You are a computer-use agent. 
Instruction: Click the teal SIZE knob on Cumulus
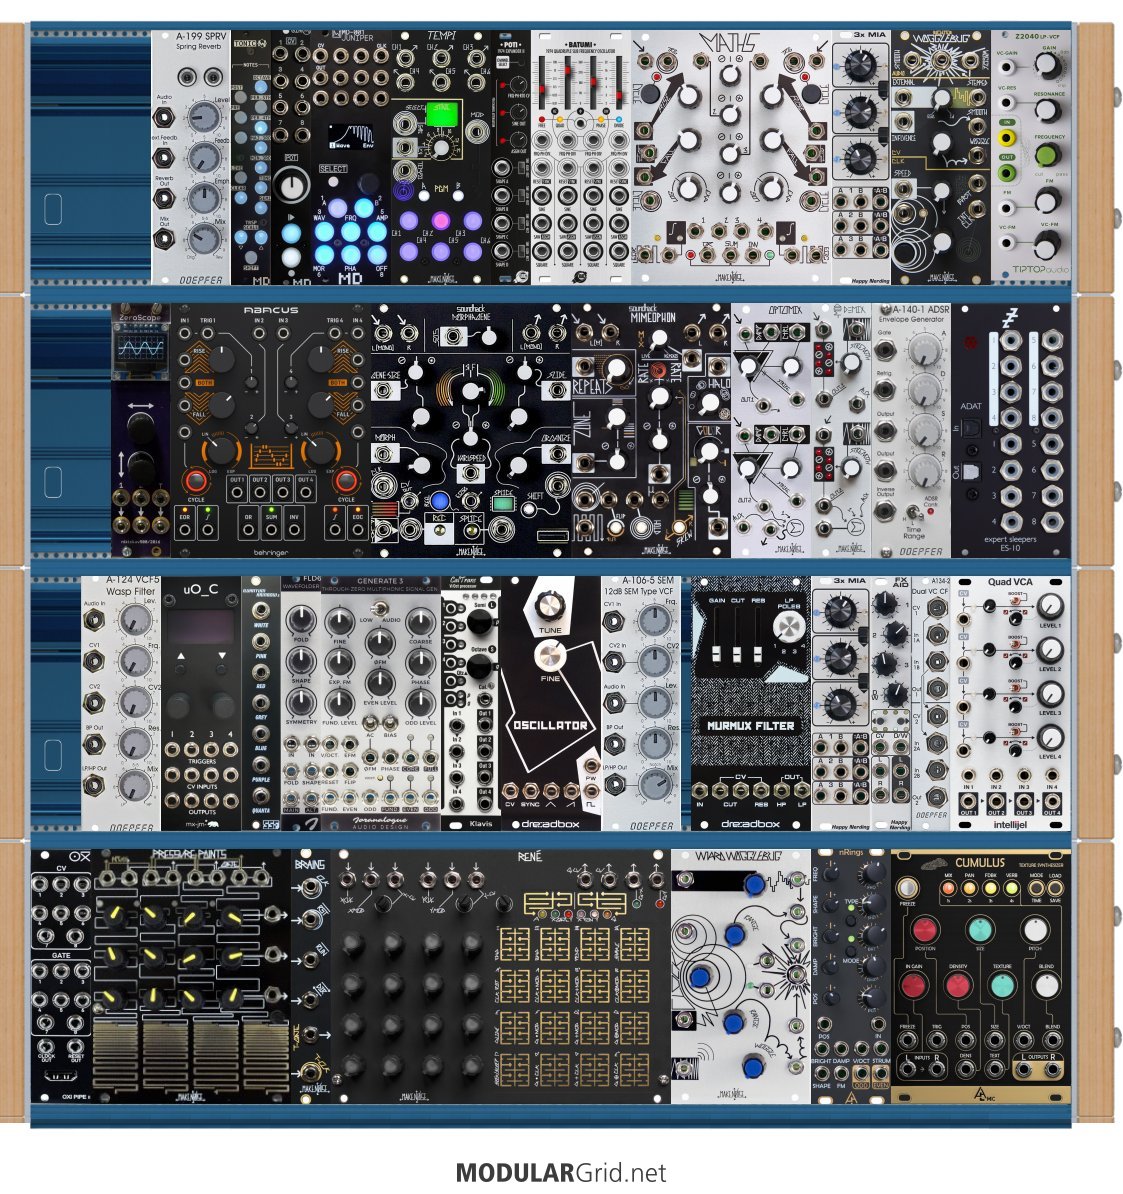coord(979,931)
